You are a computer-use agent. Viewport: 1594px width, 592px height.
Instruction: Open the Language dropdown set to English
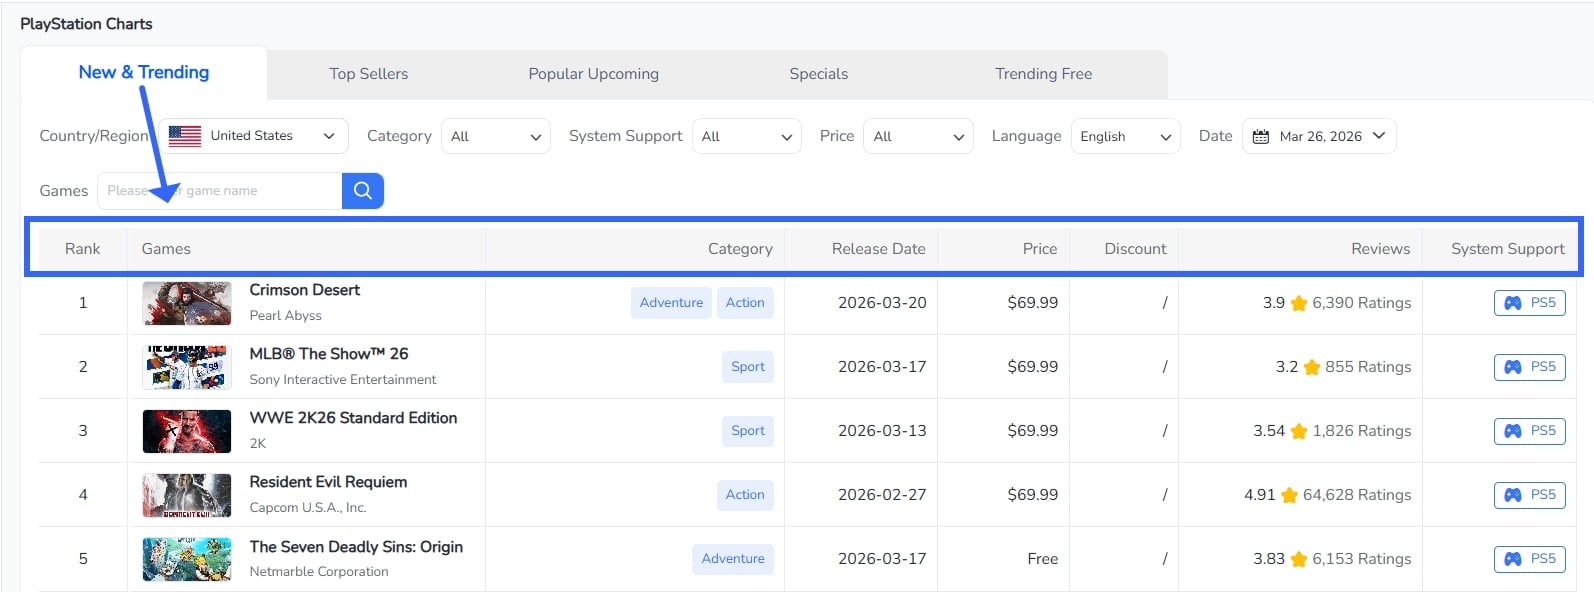pyautogui.click(x=1124, y=136)
